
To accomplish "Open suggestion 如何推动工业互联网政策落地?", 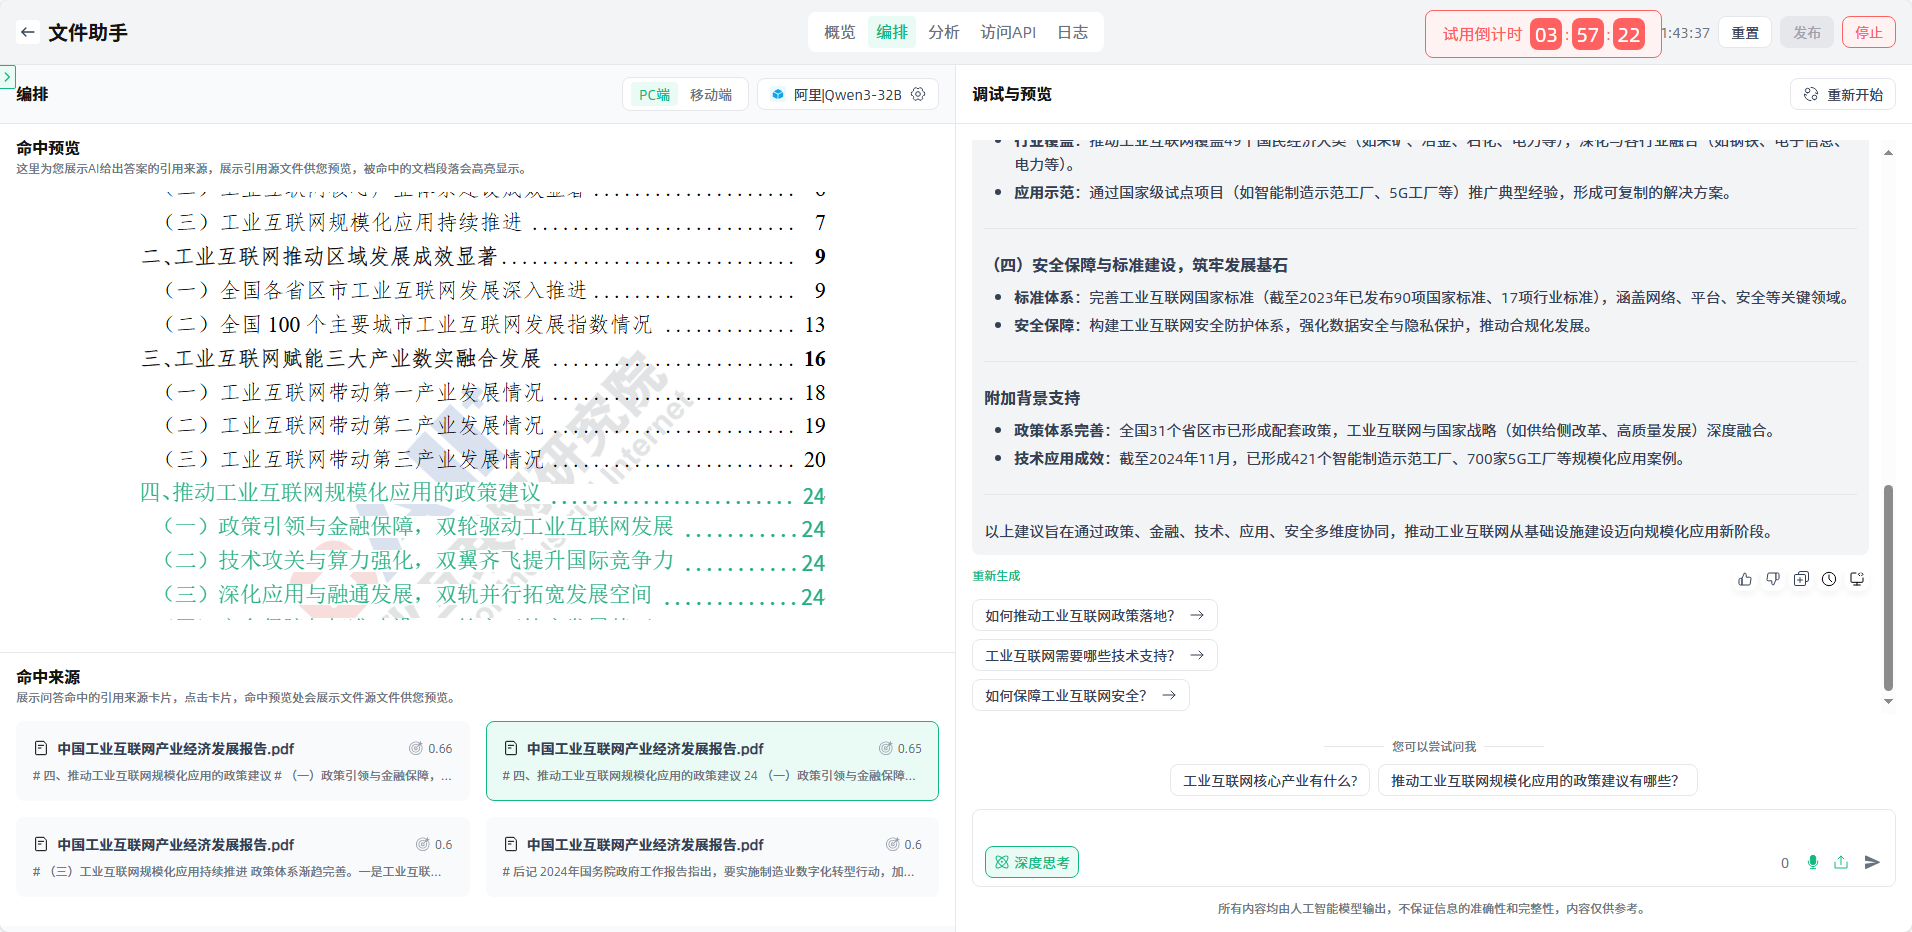I will pos(1094,616).
